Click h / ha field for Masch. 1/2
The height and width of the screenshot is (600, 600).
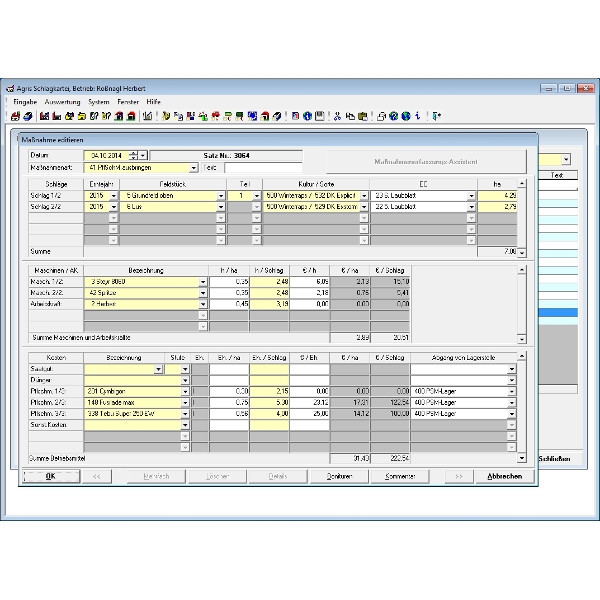(x=229, y=282)
